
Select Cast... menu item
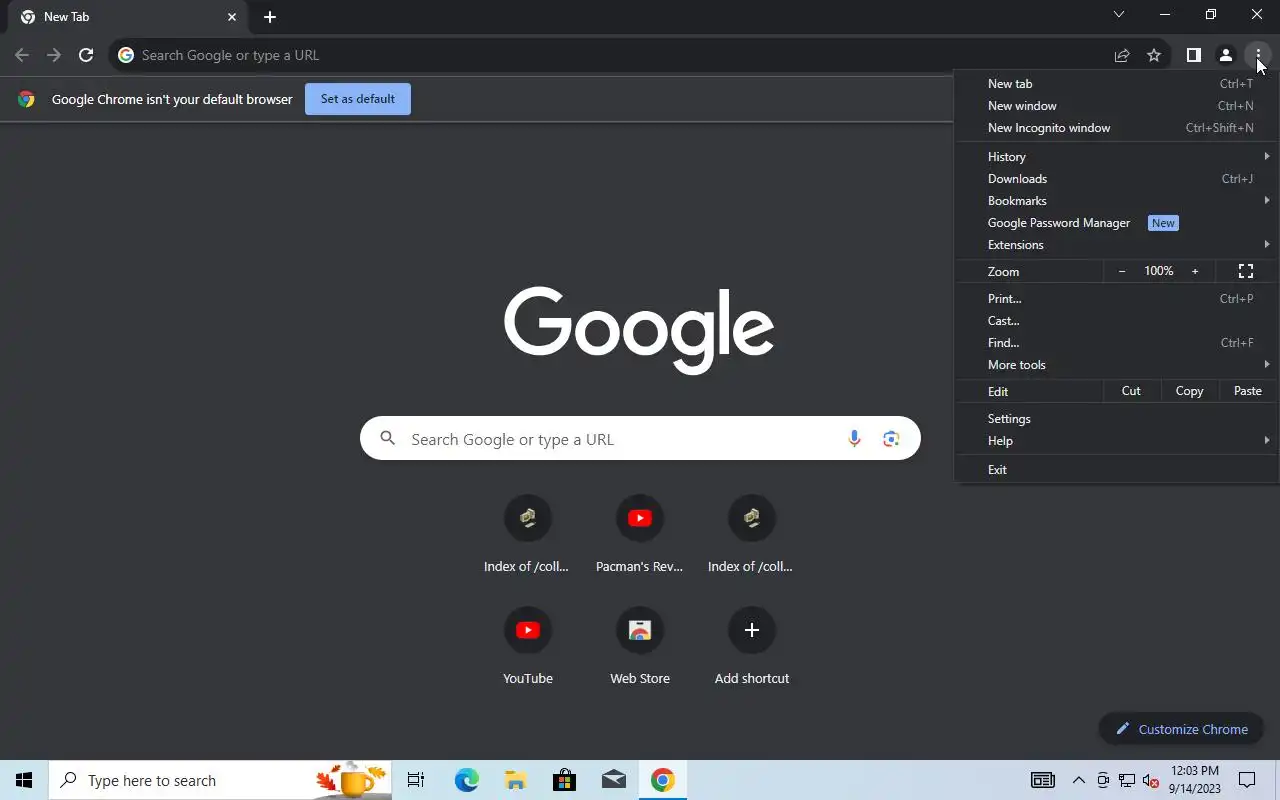tap(1116, 321)
